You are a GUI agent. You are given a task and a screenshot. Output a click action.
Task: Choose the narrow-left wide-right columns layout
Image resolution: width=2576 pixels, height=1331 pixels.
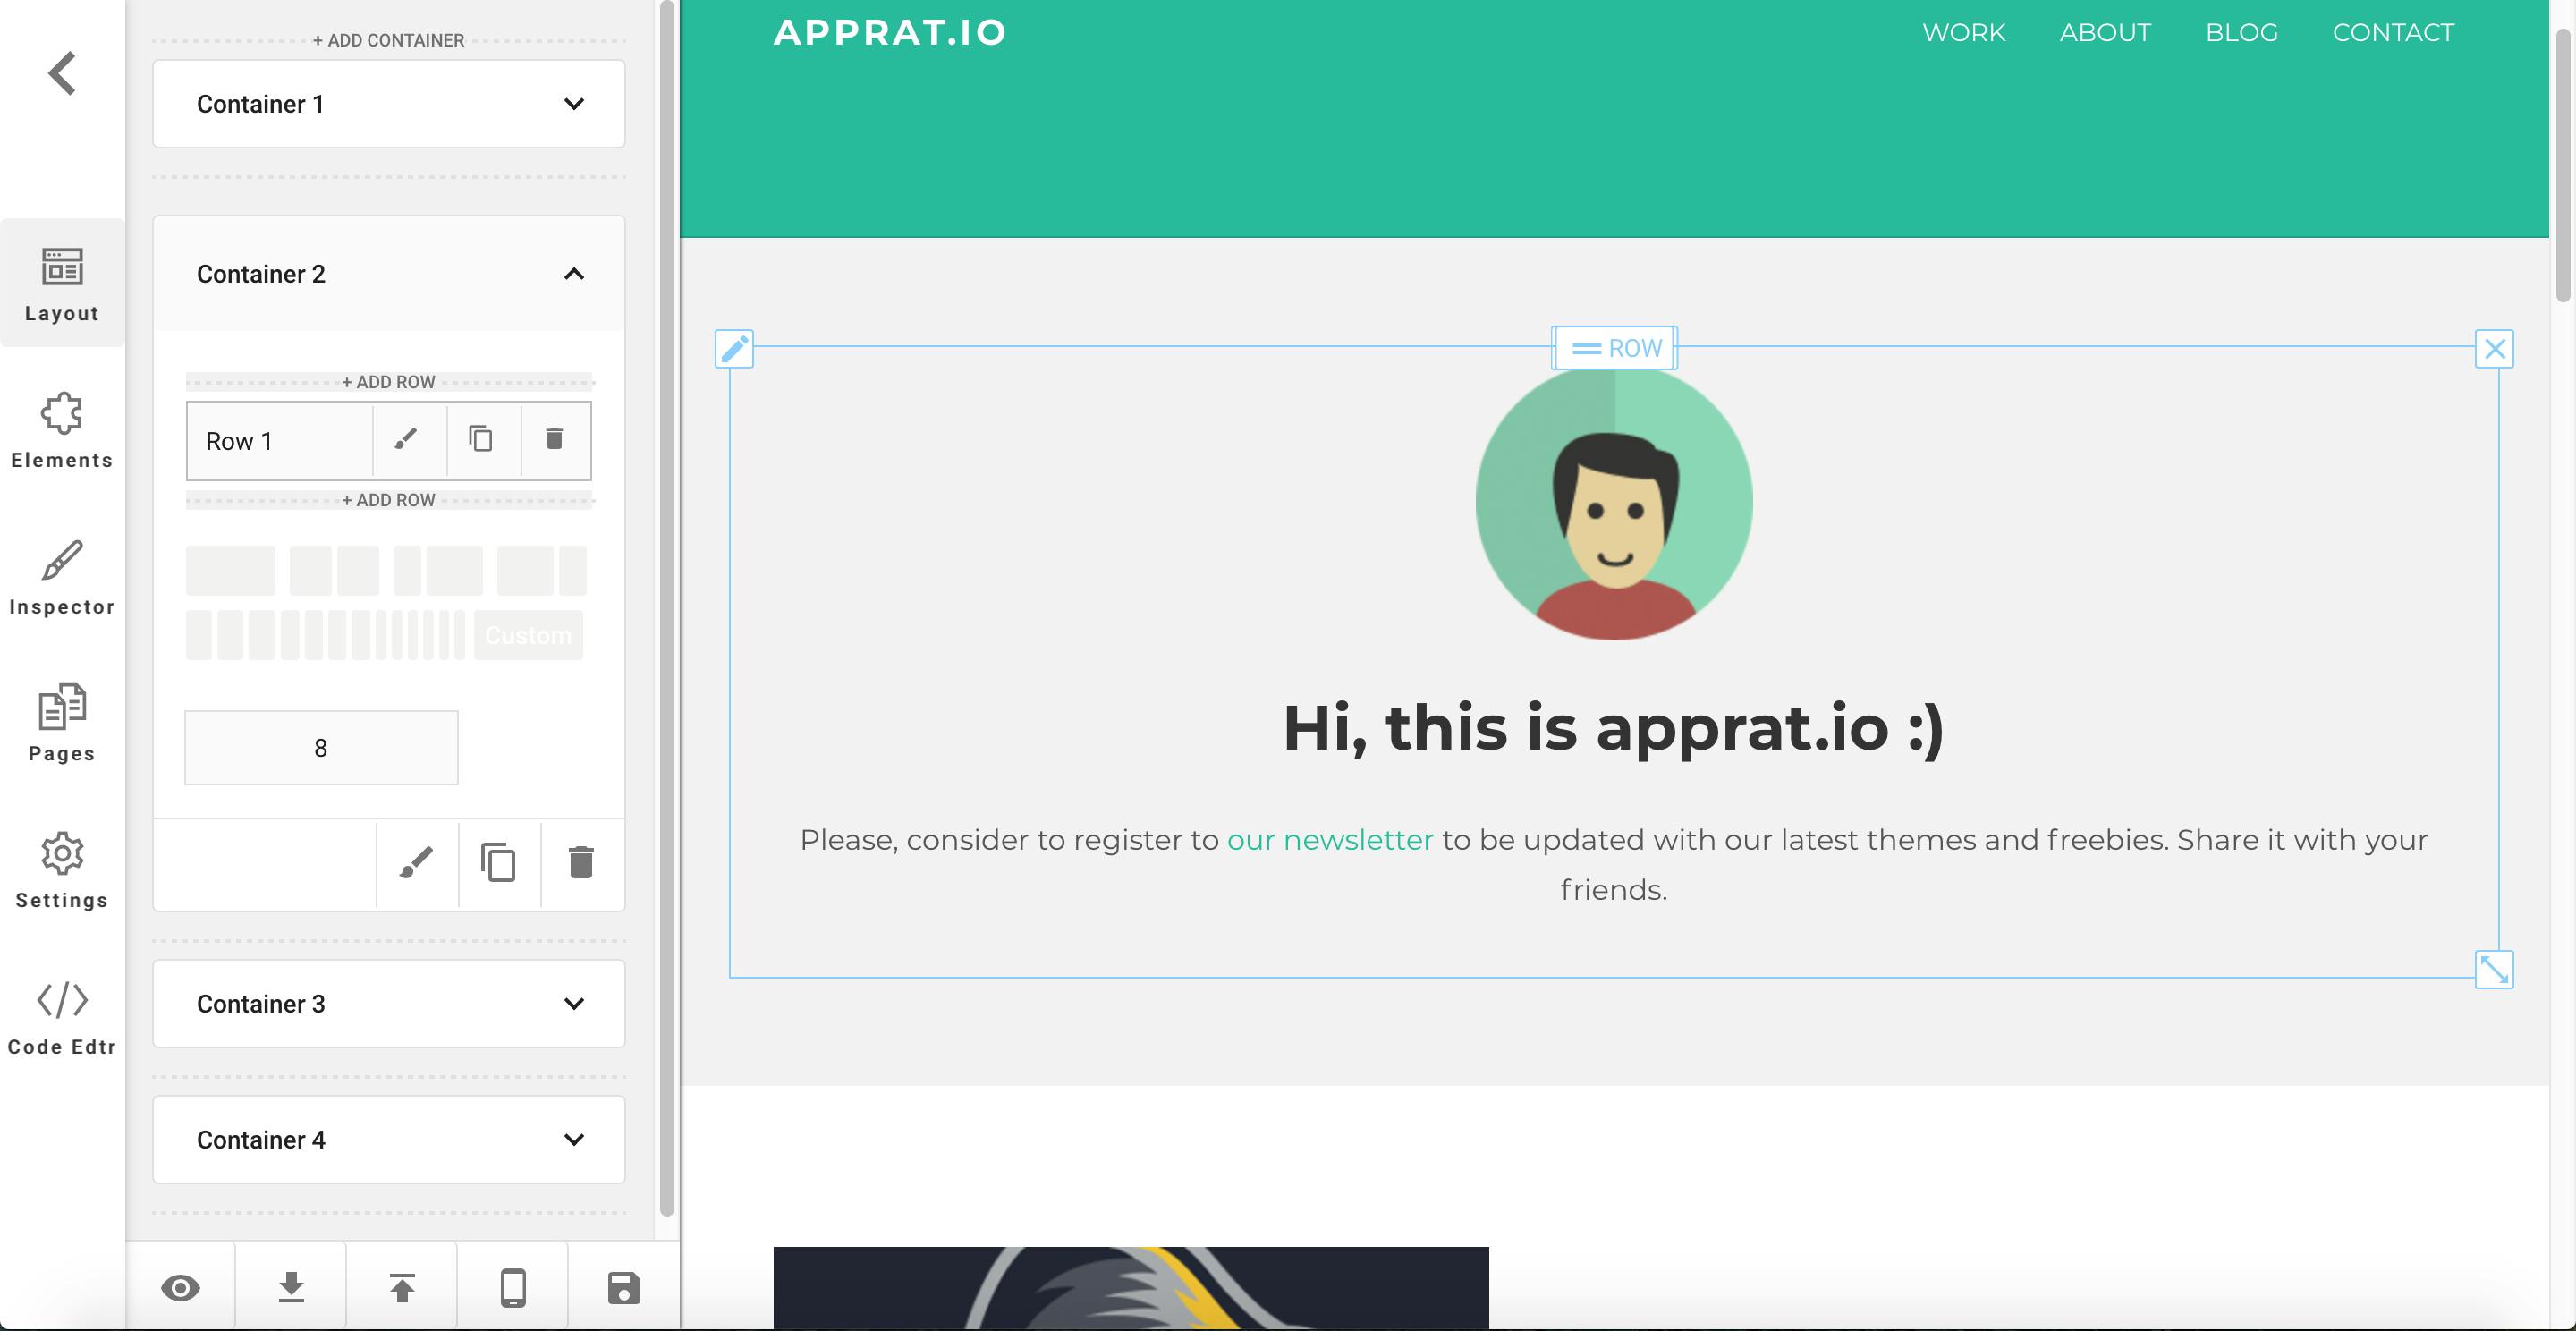click(438, 571)
